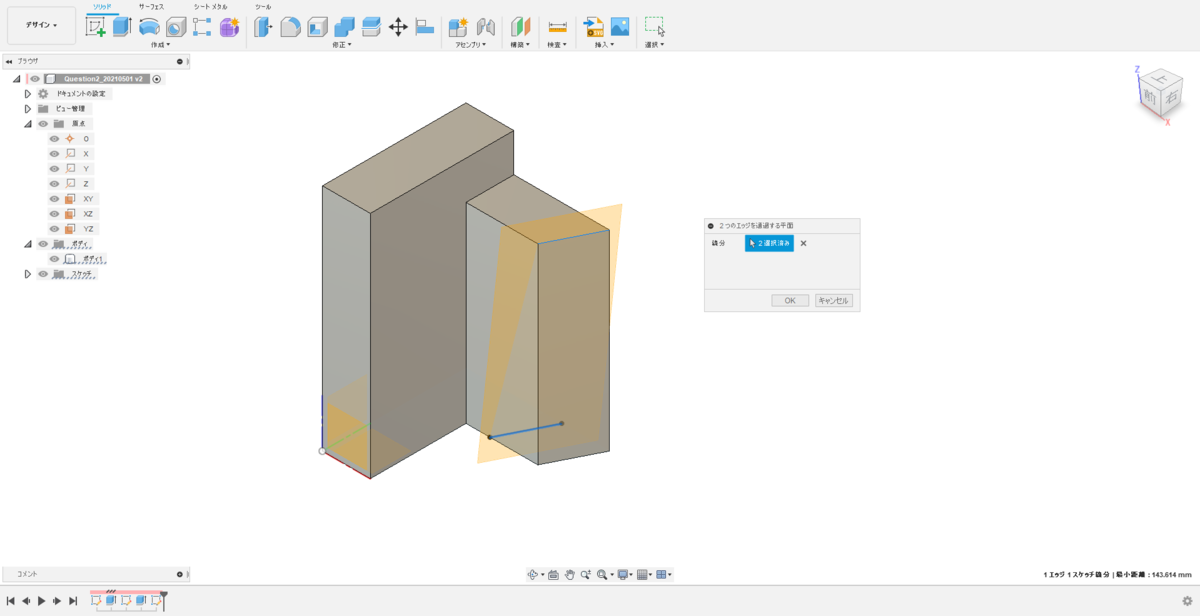
Task: Jump to timeline end
Action: tap(73, 601)
